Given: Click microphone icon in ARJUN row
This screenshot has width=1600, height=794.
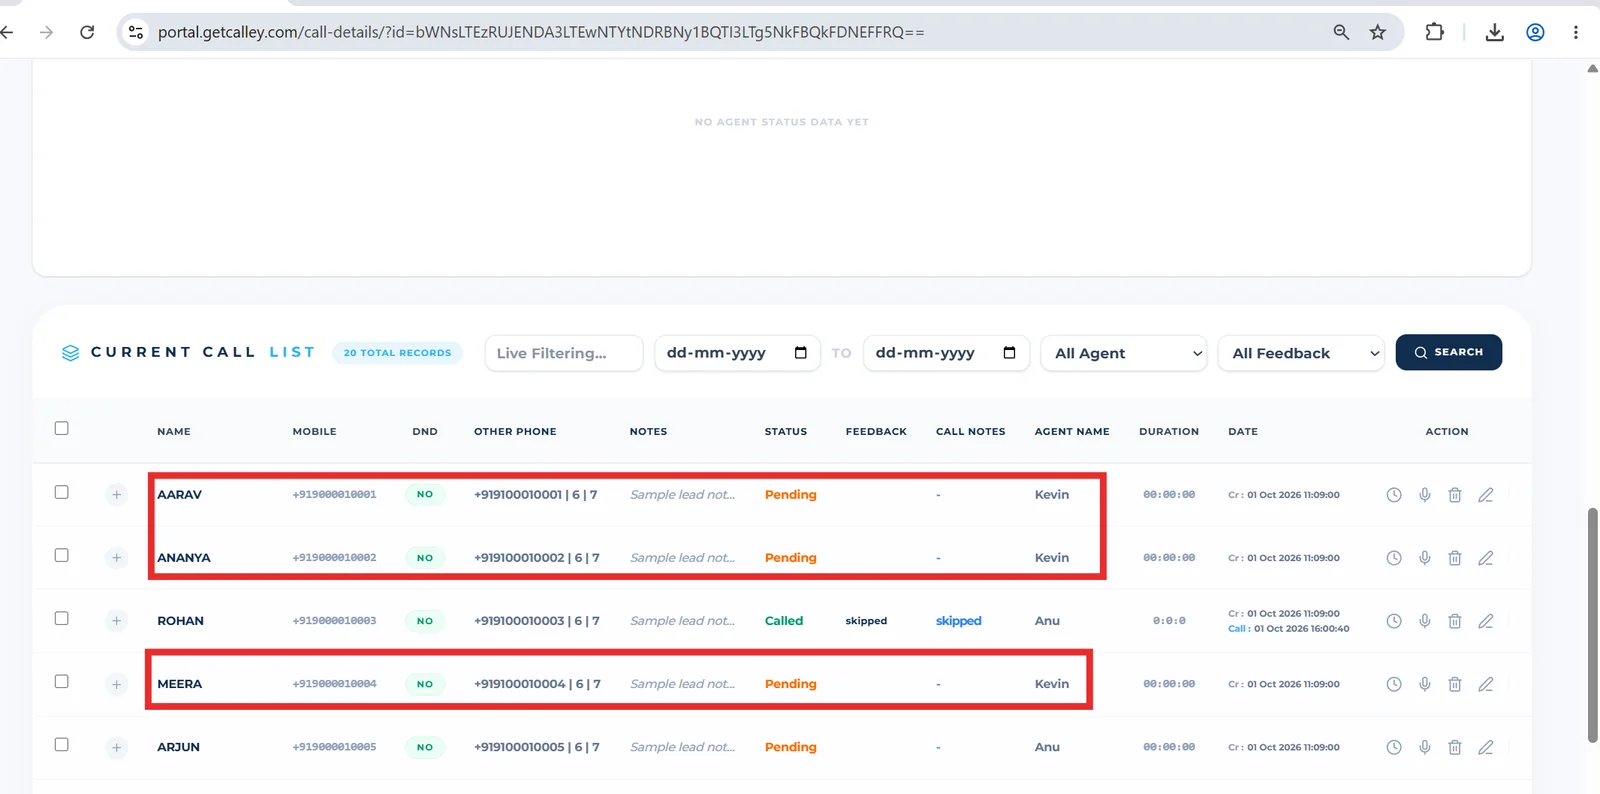Looking at the screenshot, I should click(1425, 747).
